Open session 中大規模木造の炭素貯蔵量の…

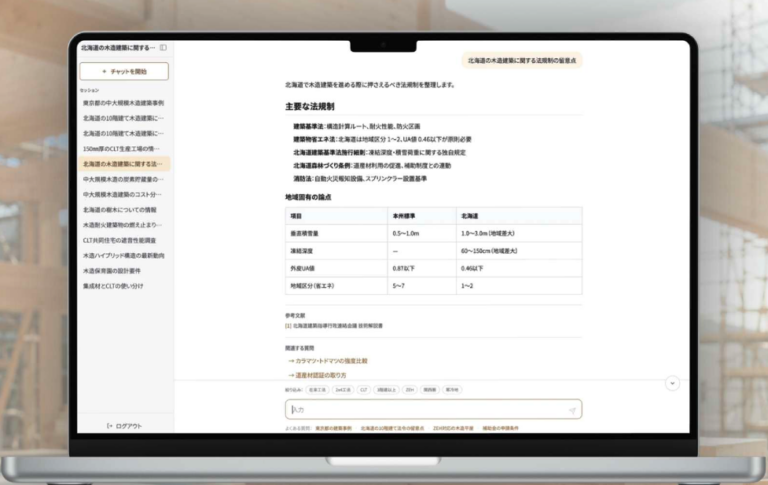123,179
